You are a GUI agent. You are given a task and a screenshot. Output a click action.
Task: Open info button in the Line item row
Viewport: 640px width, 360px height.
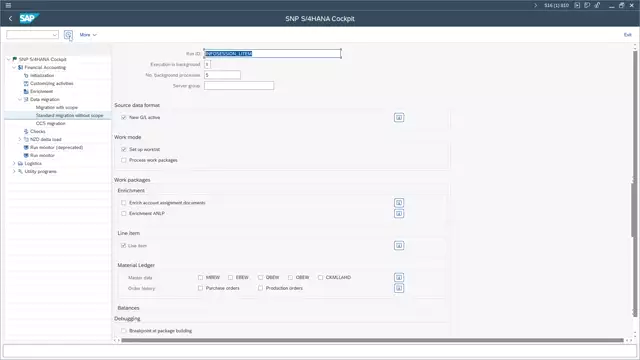click(x=399, y=245)
